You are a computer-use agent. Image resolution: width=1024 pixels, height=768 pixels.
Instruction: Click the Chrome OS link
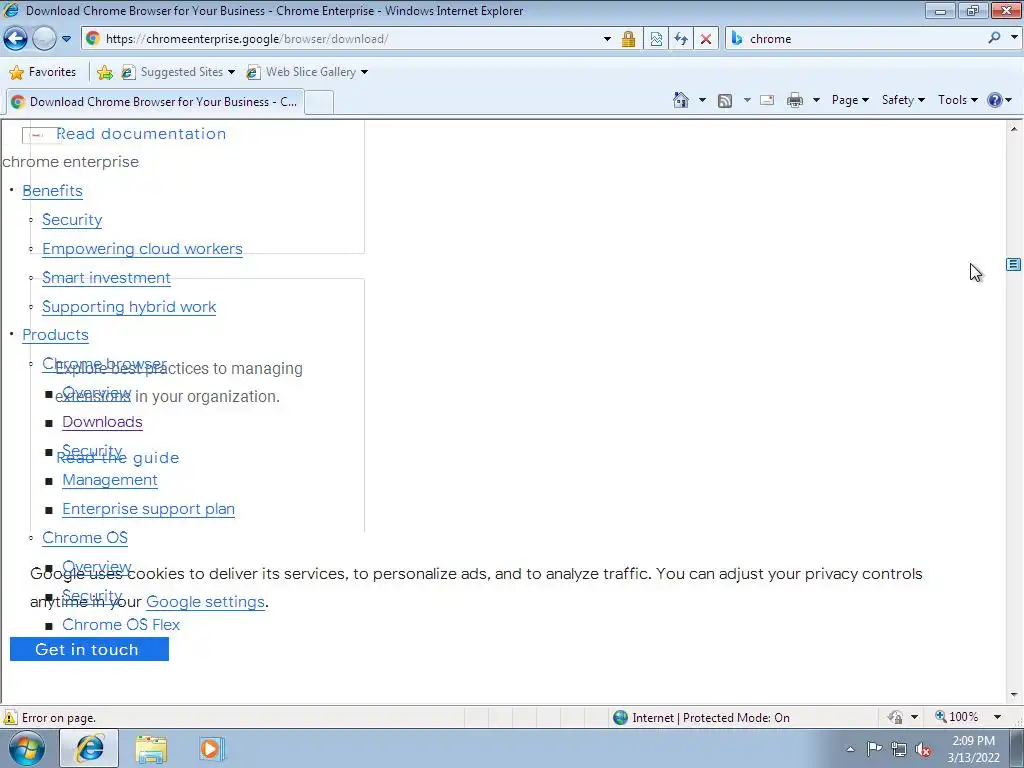point(85,537)
